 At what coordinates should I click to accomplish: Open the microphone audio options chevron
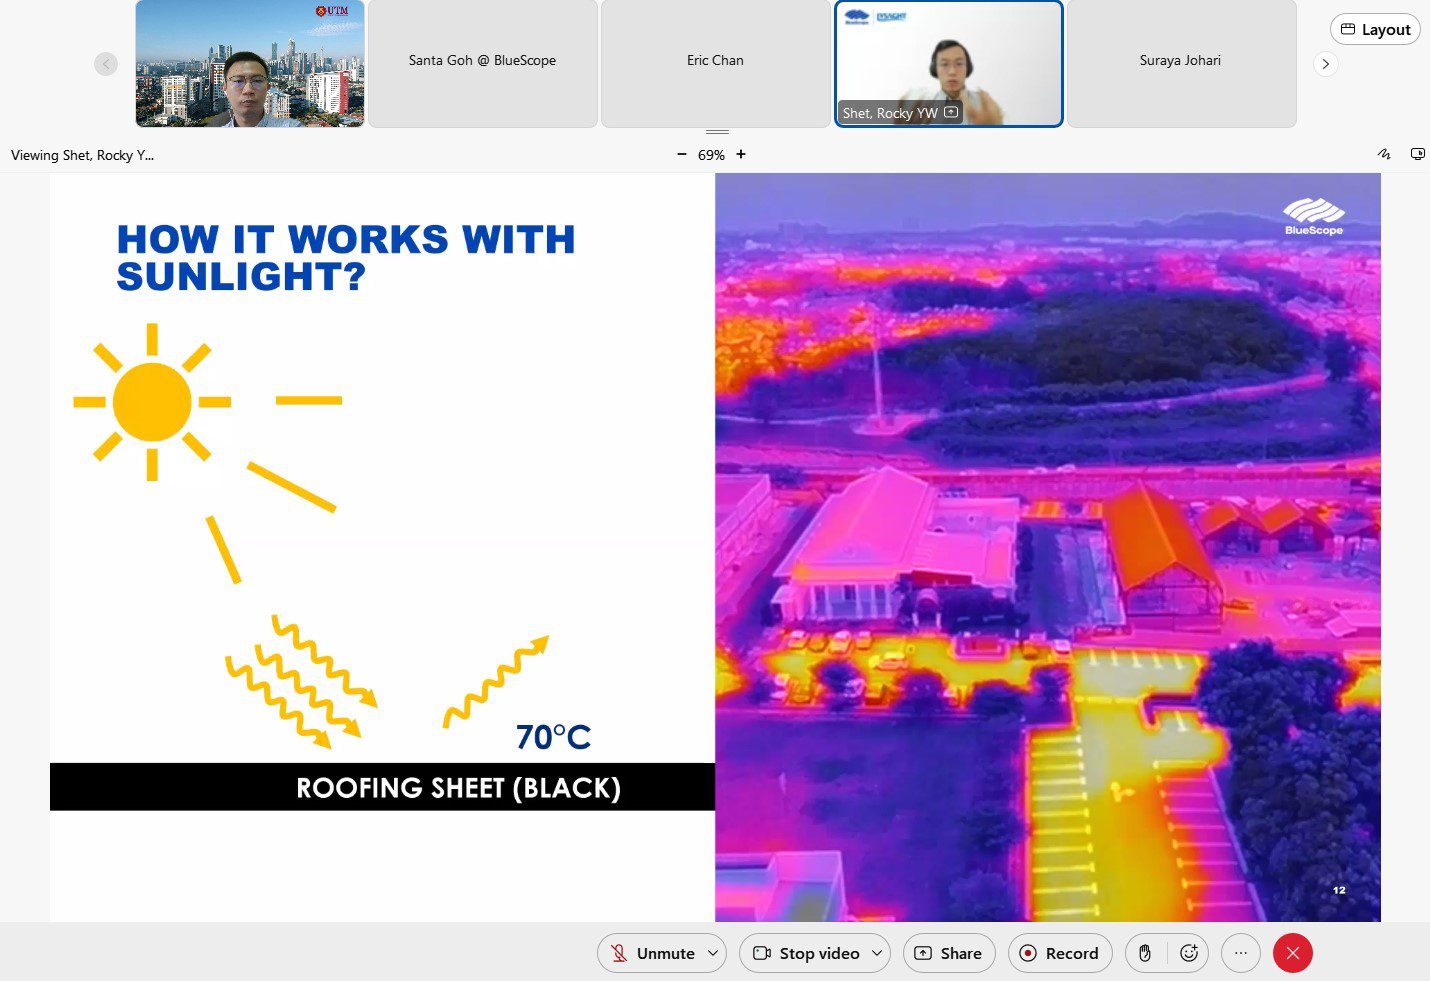pyautogui.click(x=712, y=953)
